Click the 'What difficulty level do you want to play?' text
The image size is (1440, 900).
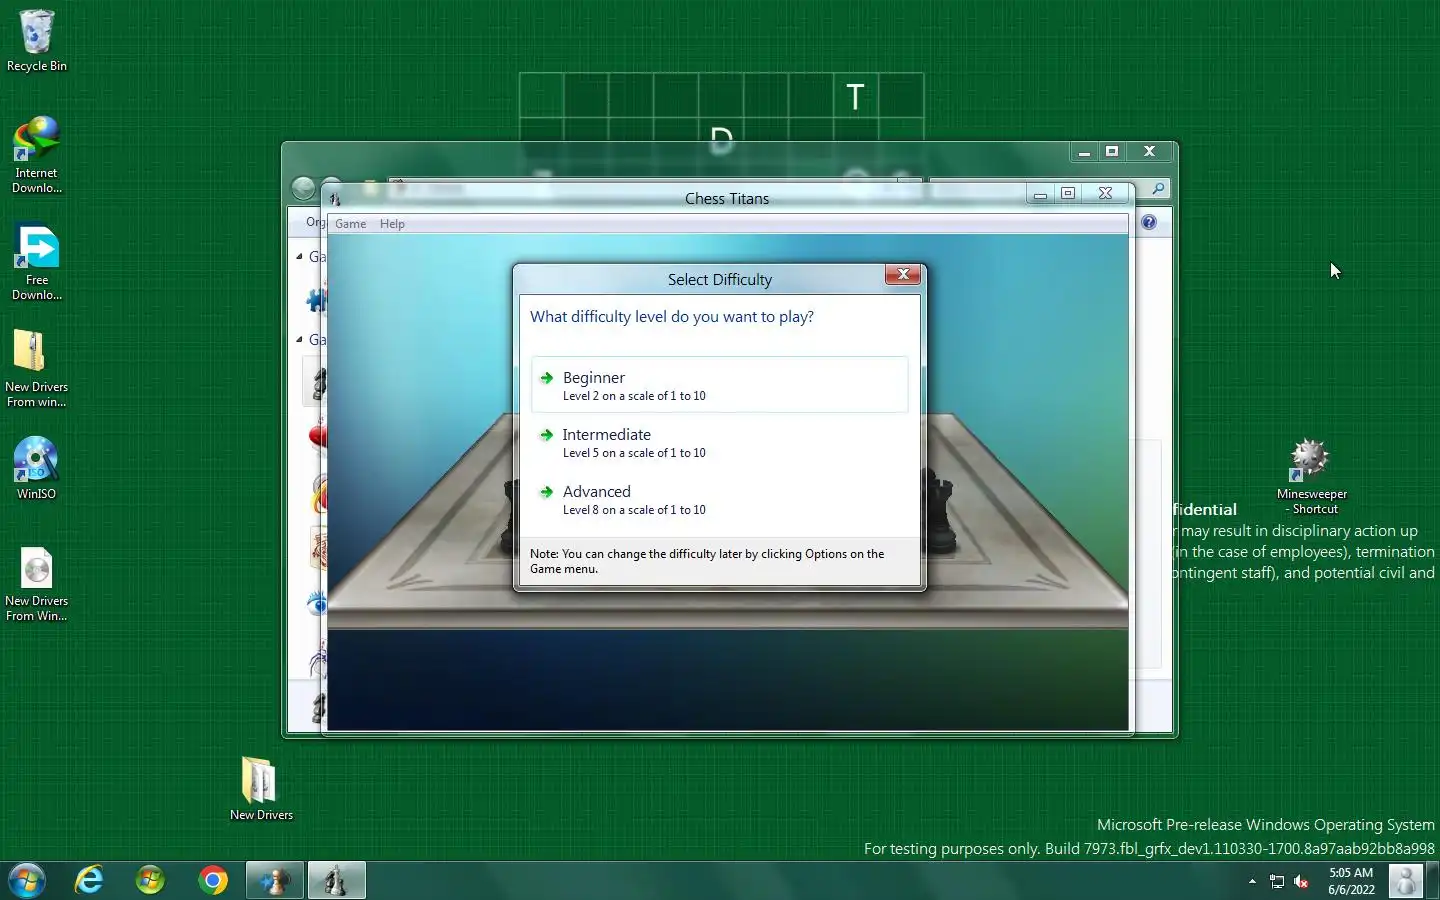[672, 317]
